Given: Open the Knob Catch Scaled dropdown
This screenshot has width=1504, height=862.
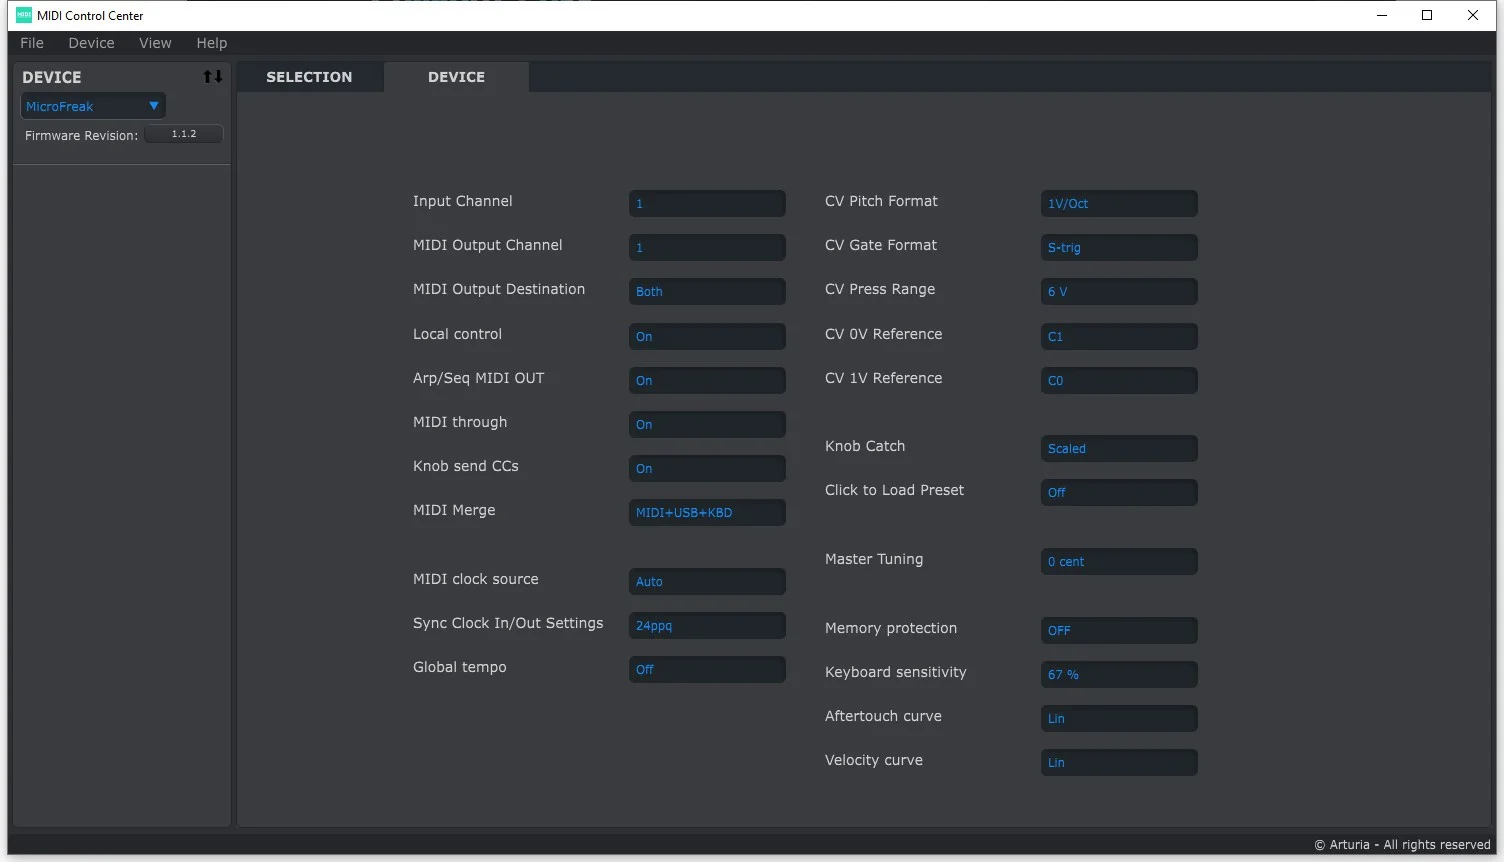Looking at the screenshot, I should click(x=1119, y=448).
